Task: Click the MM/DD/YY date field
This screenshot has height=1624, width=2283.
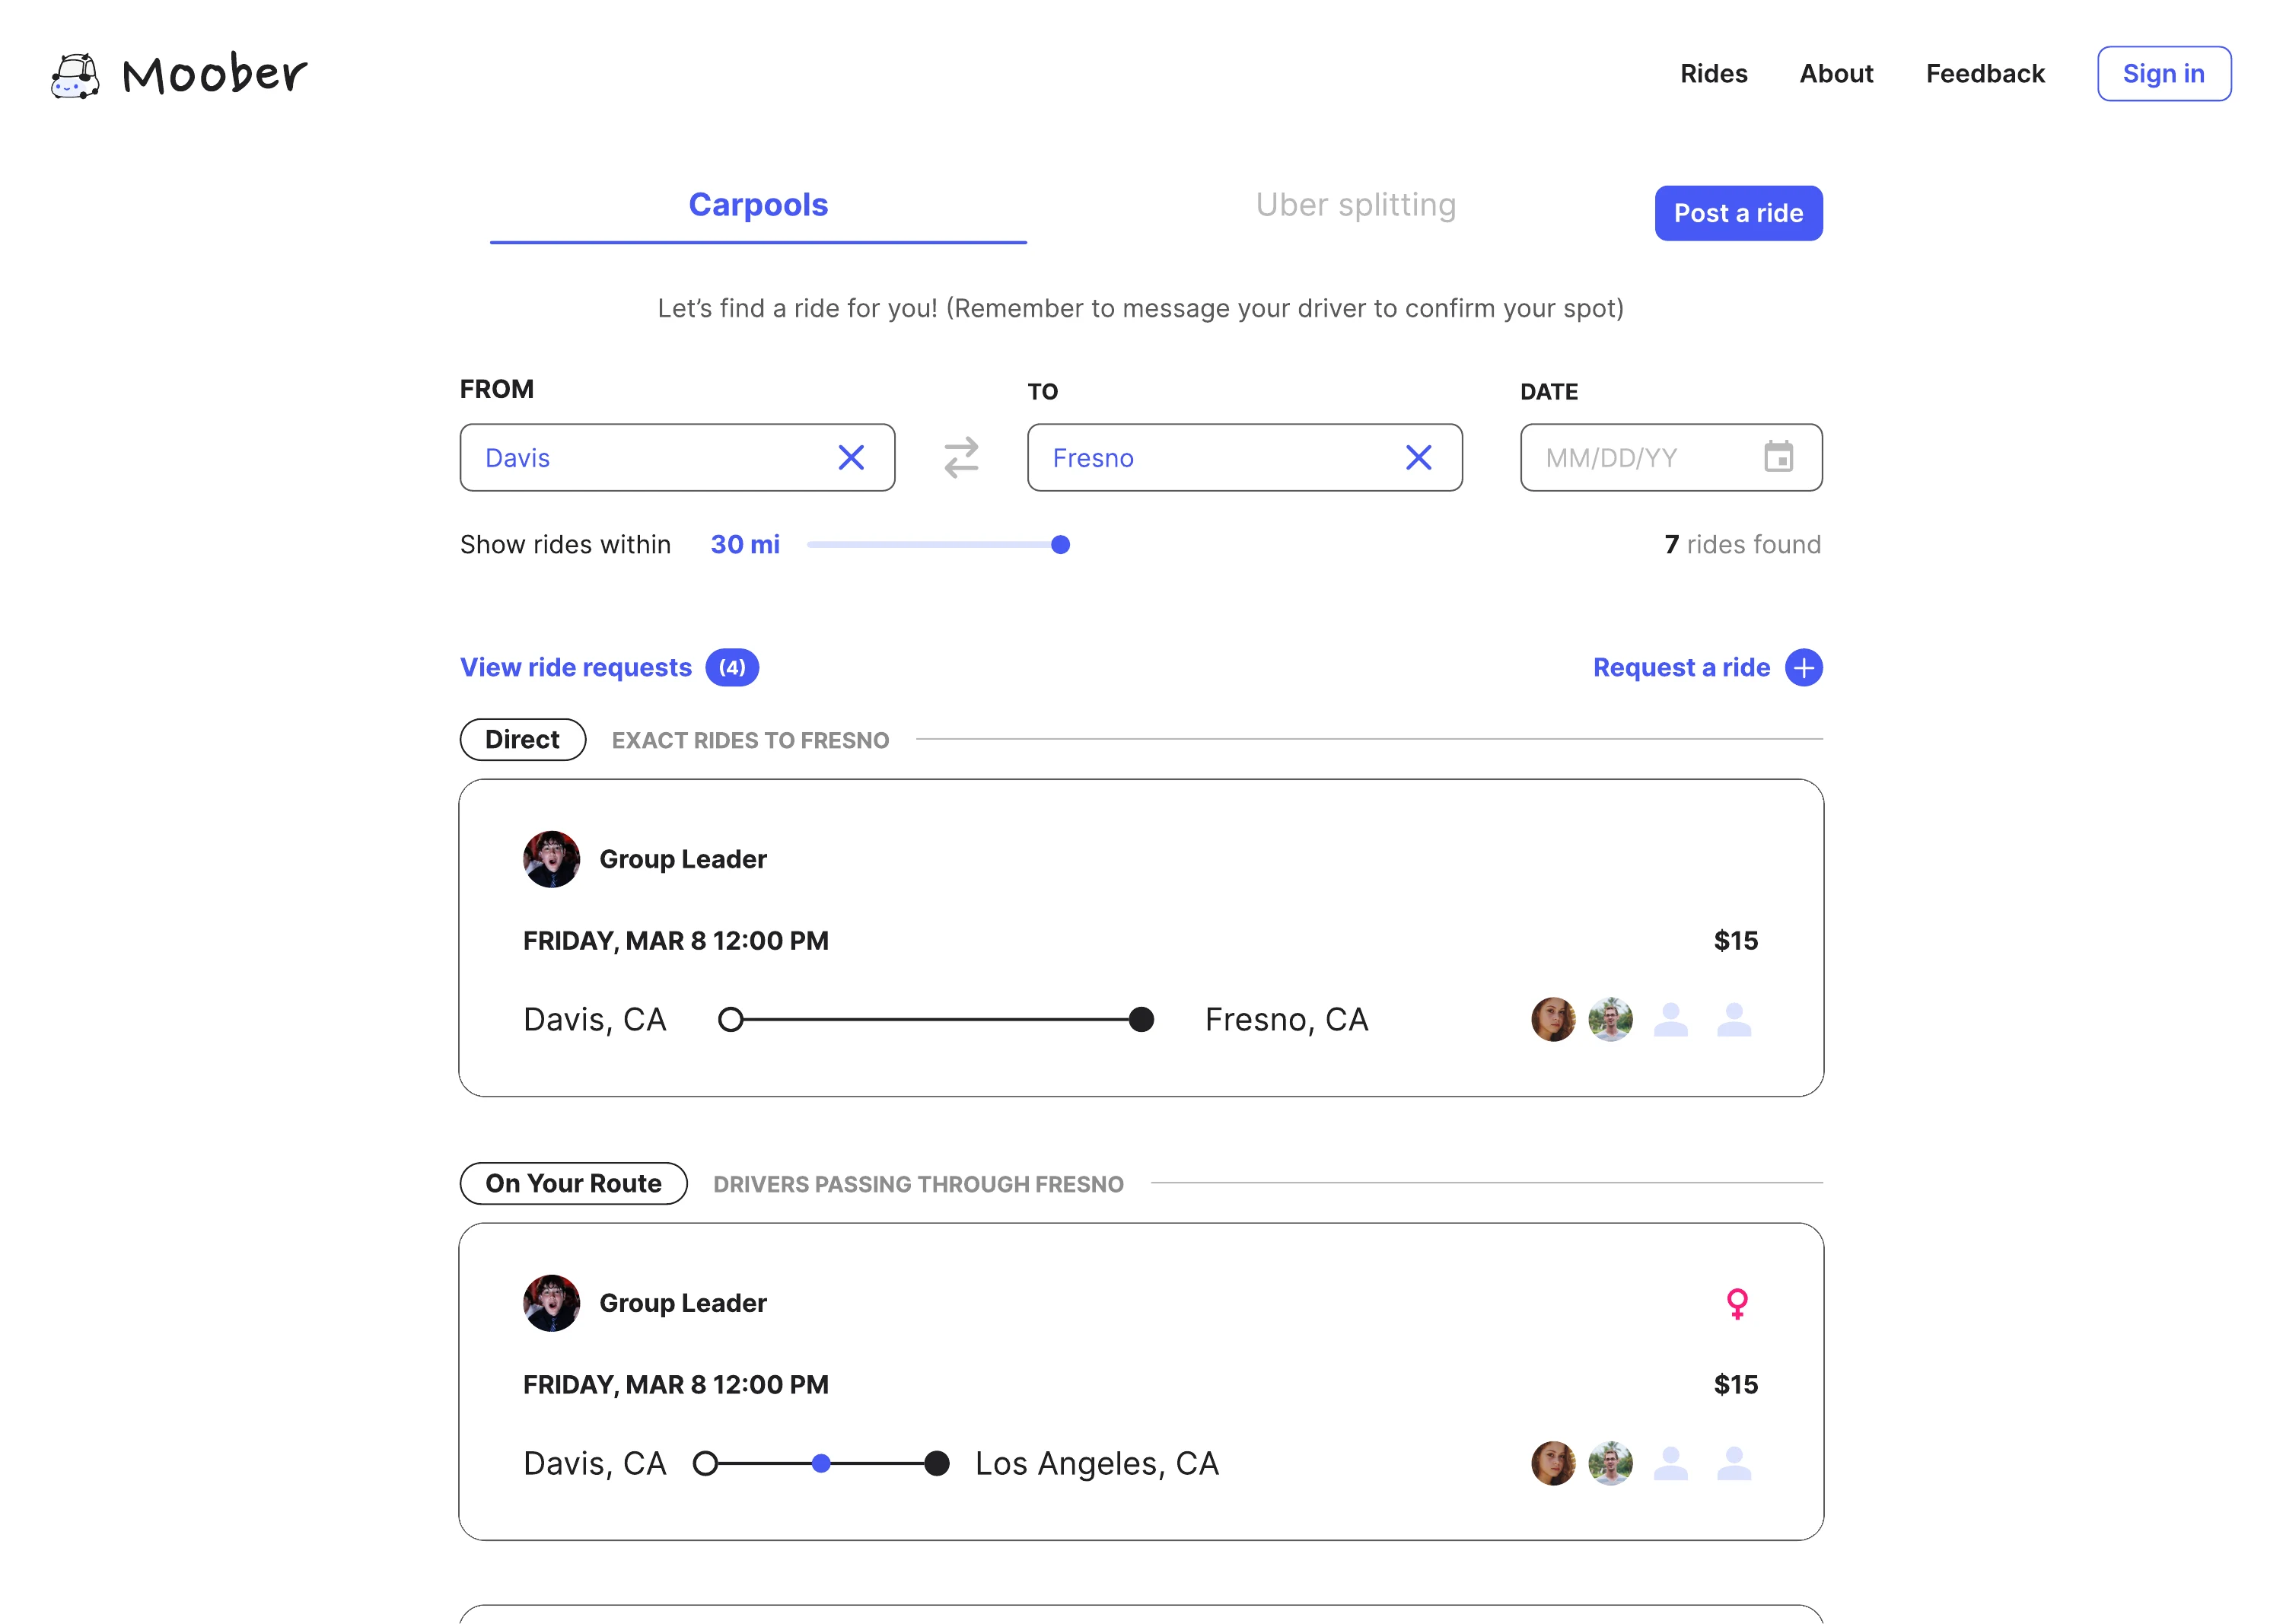Action: [1671, 458]
